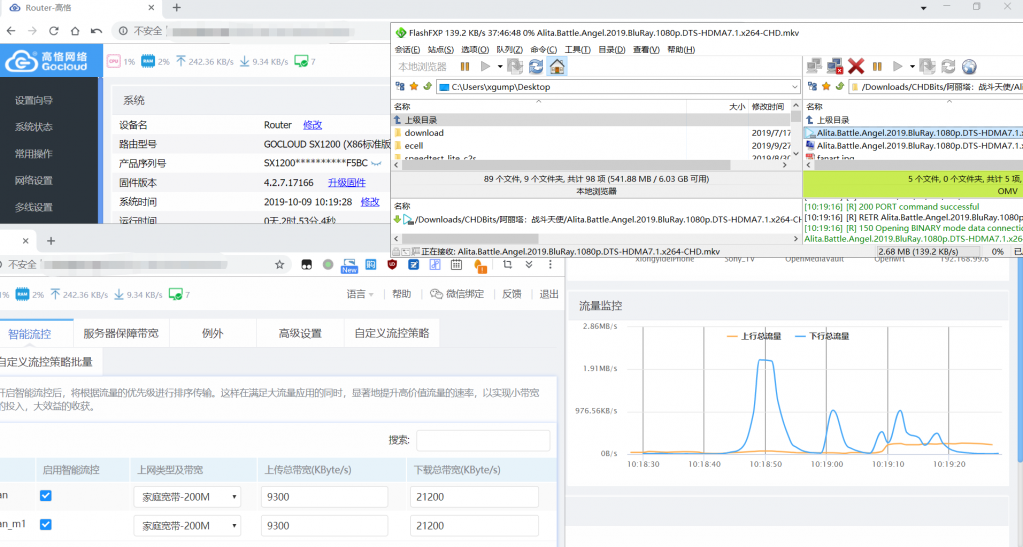Abort the transfer with the red X icon
This screenshot has height=547, width=1023.
coord(856,66)
